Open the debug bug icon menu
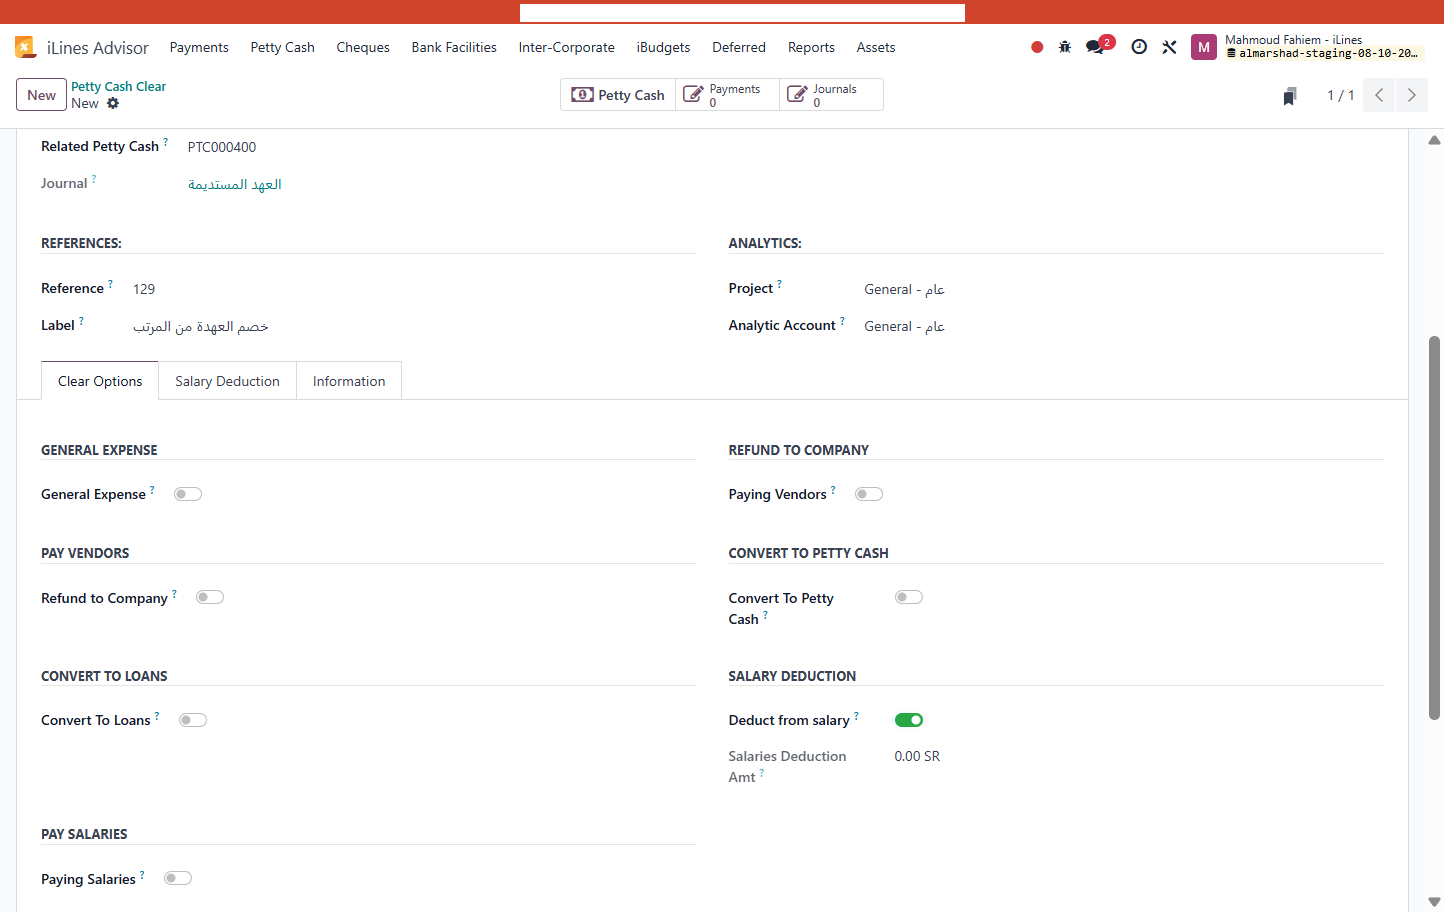This screenshot has width=1444, height=912. (1065, 47)
